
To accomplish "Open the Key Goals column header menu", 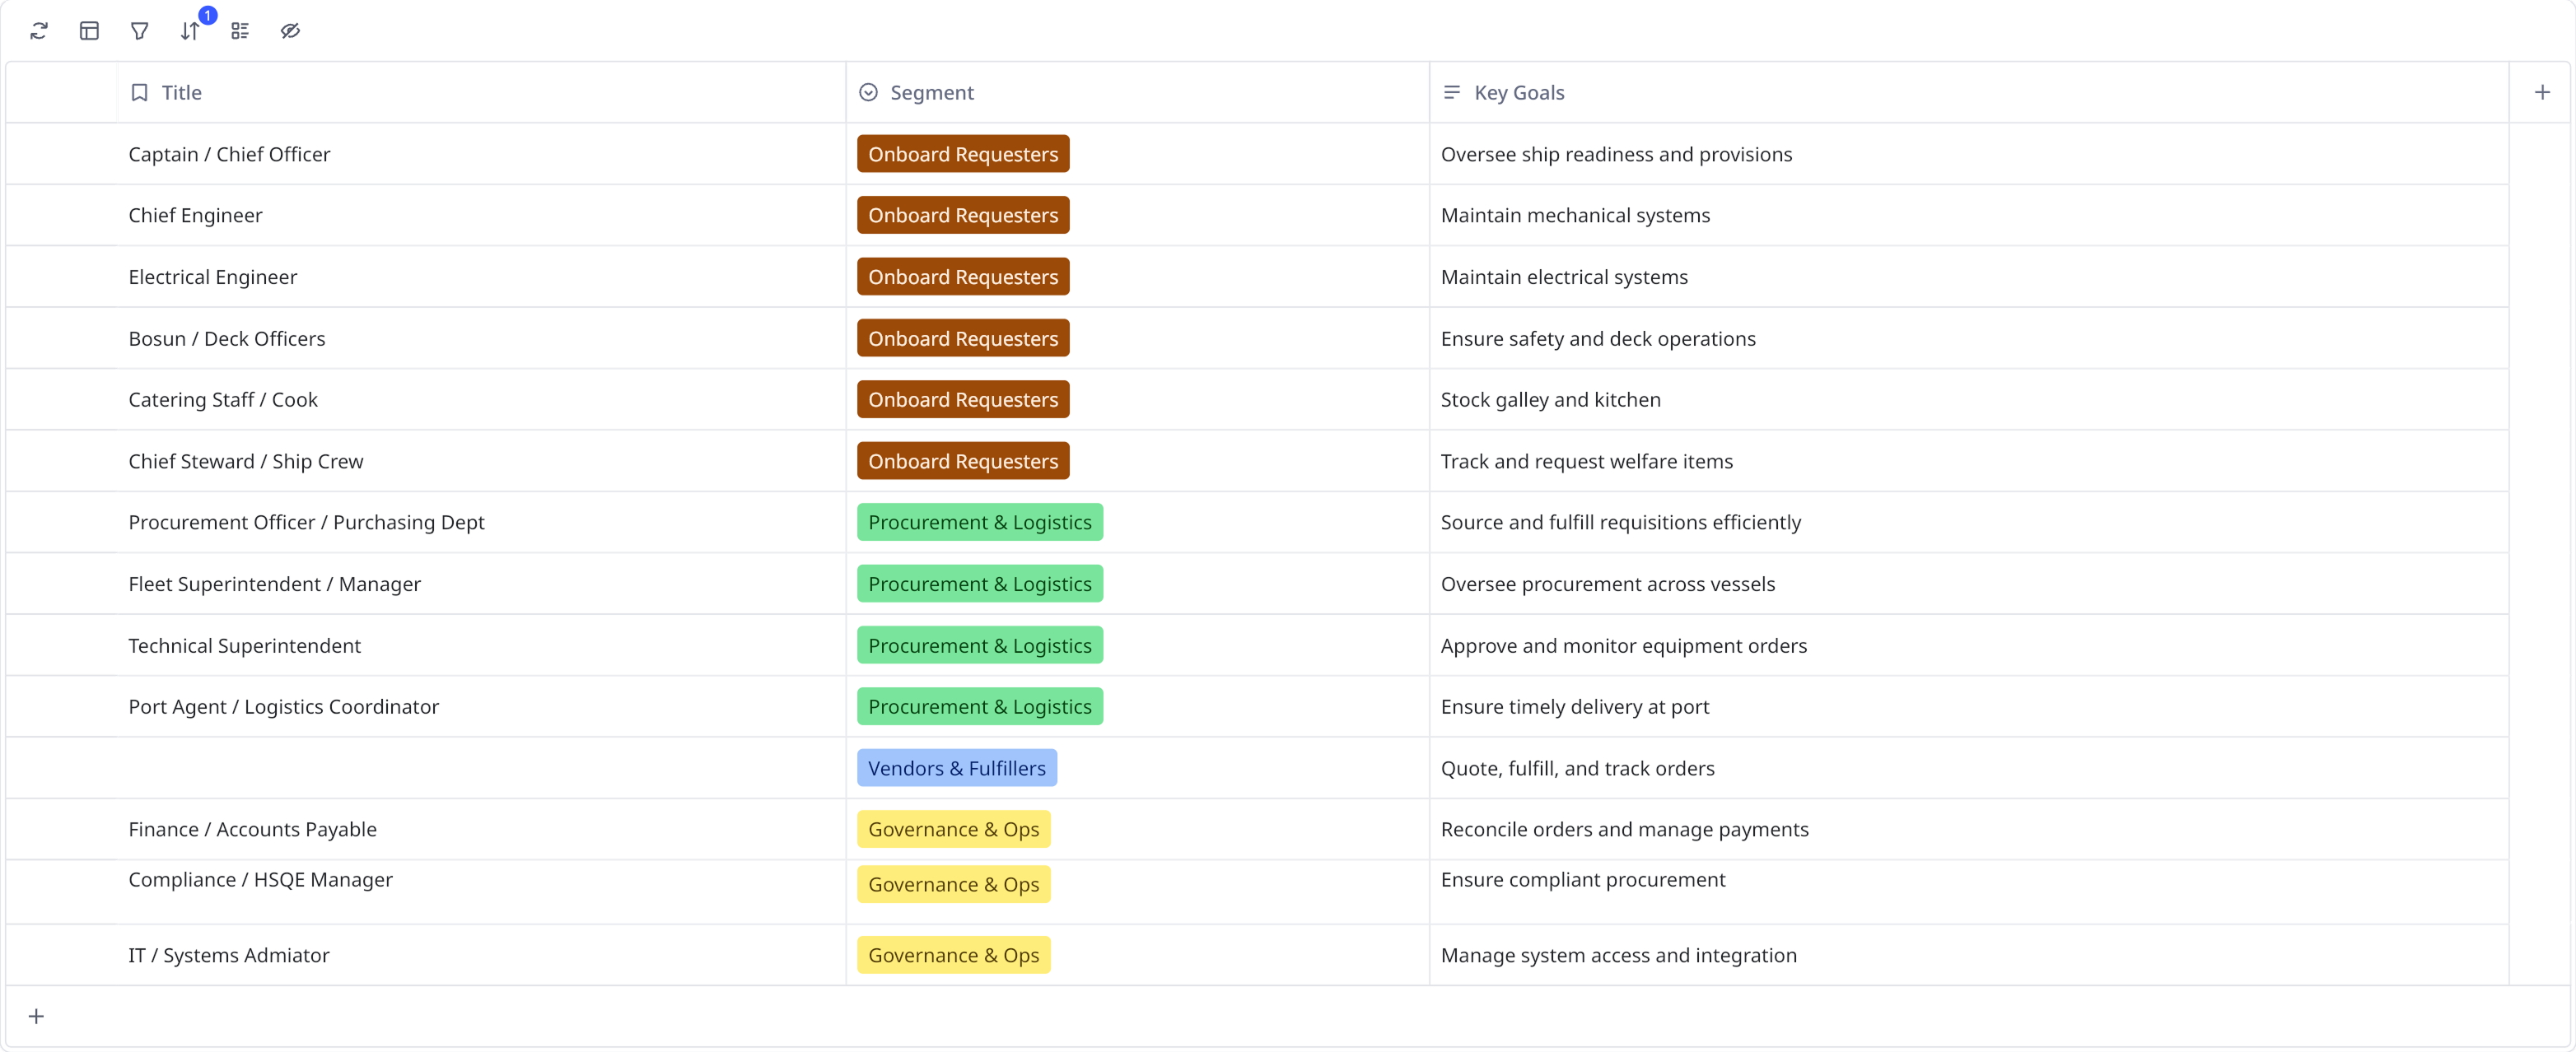I will coord(1519,92).
